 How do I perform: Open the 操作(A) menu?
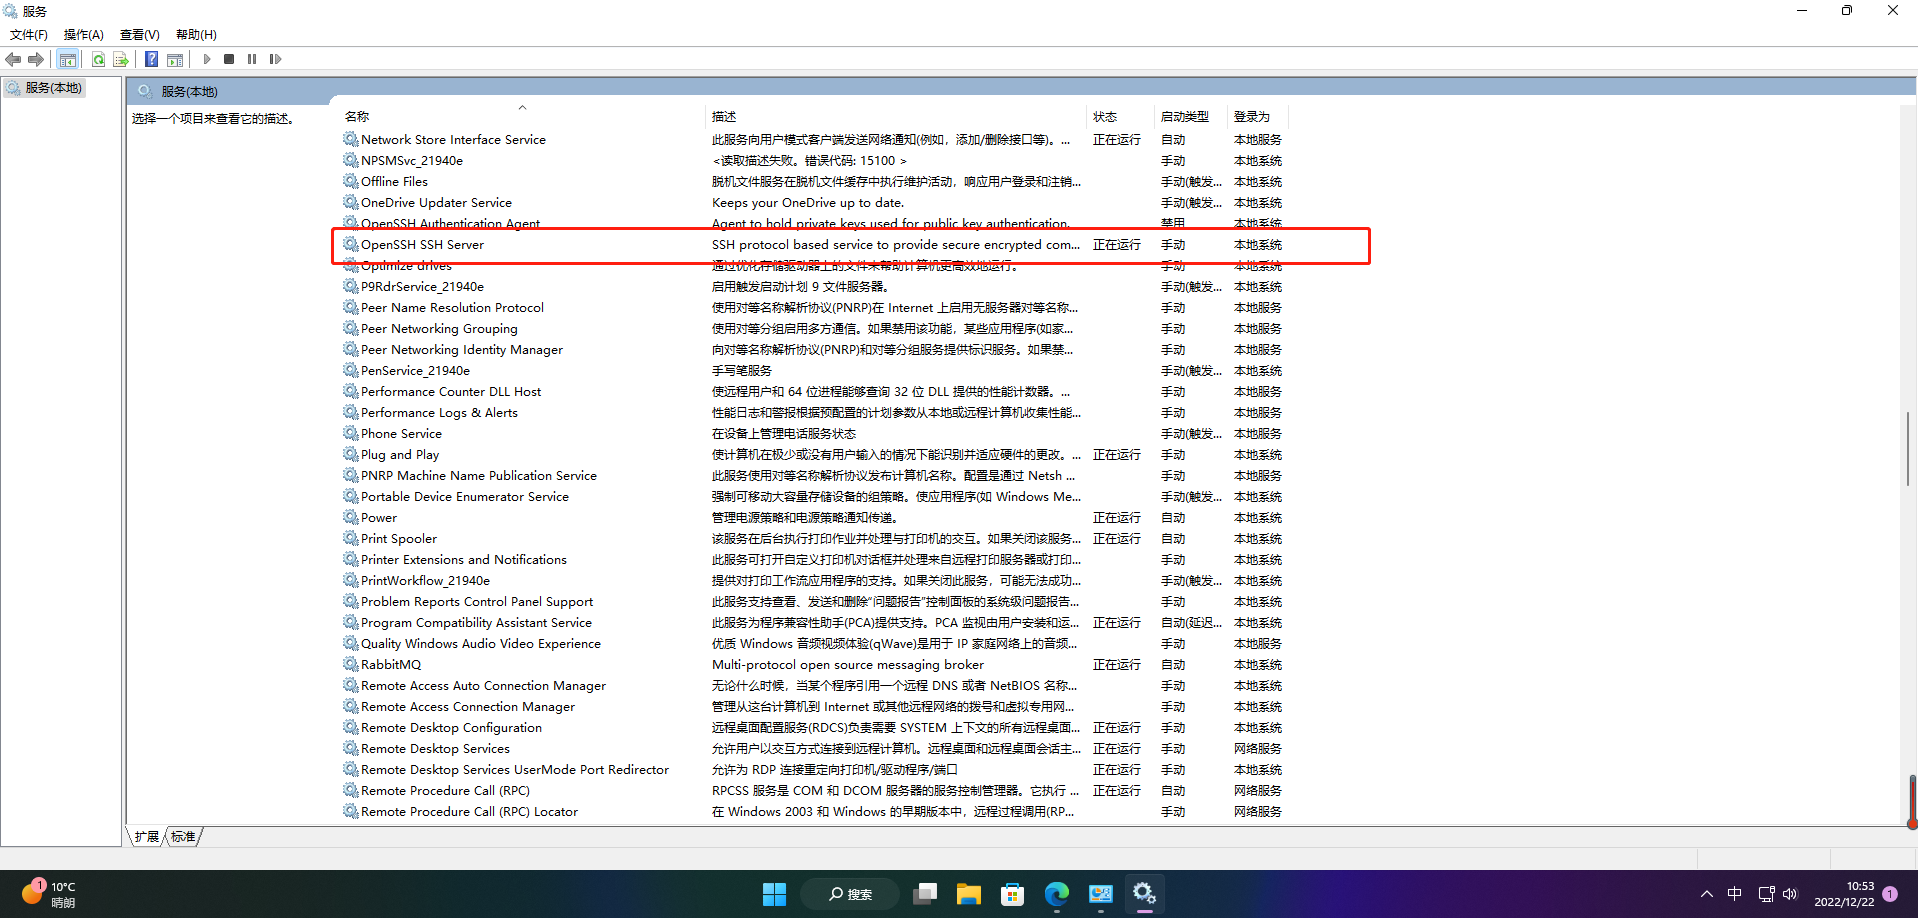pyautogui.click(x=84, y=34)
